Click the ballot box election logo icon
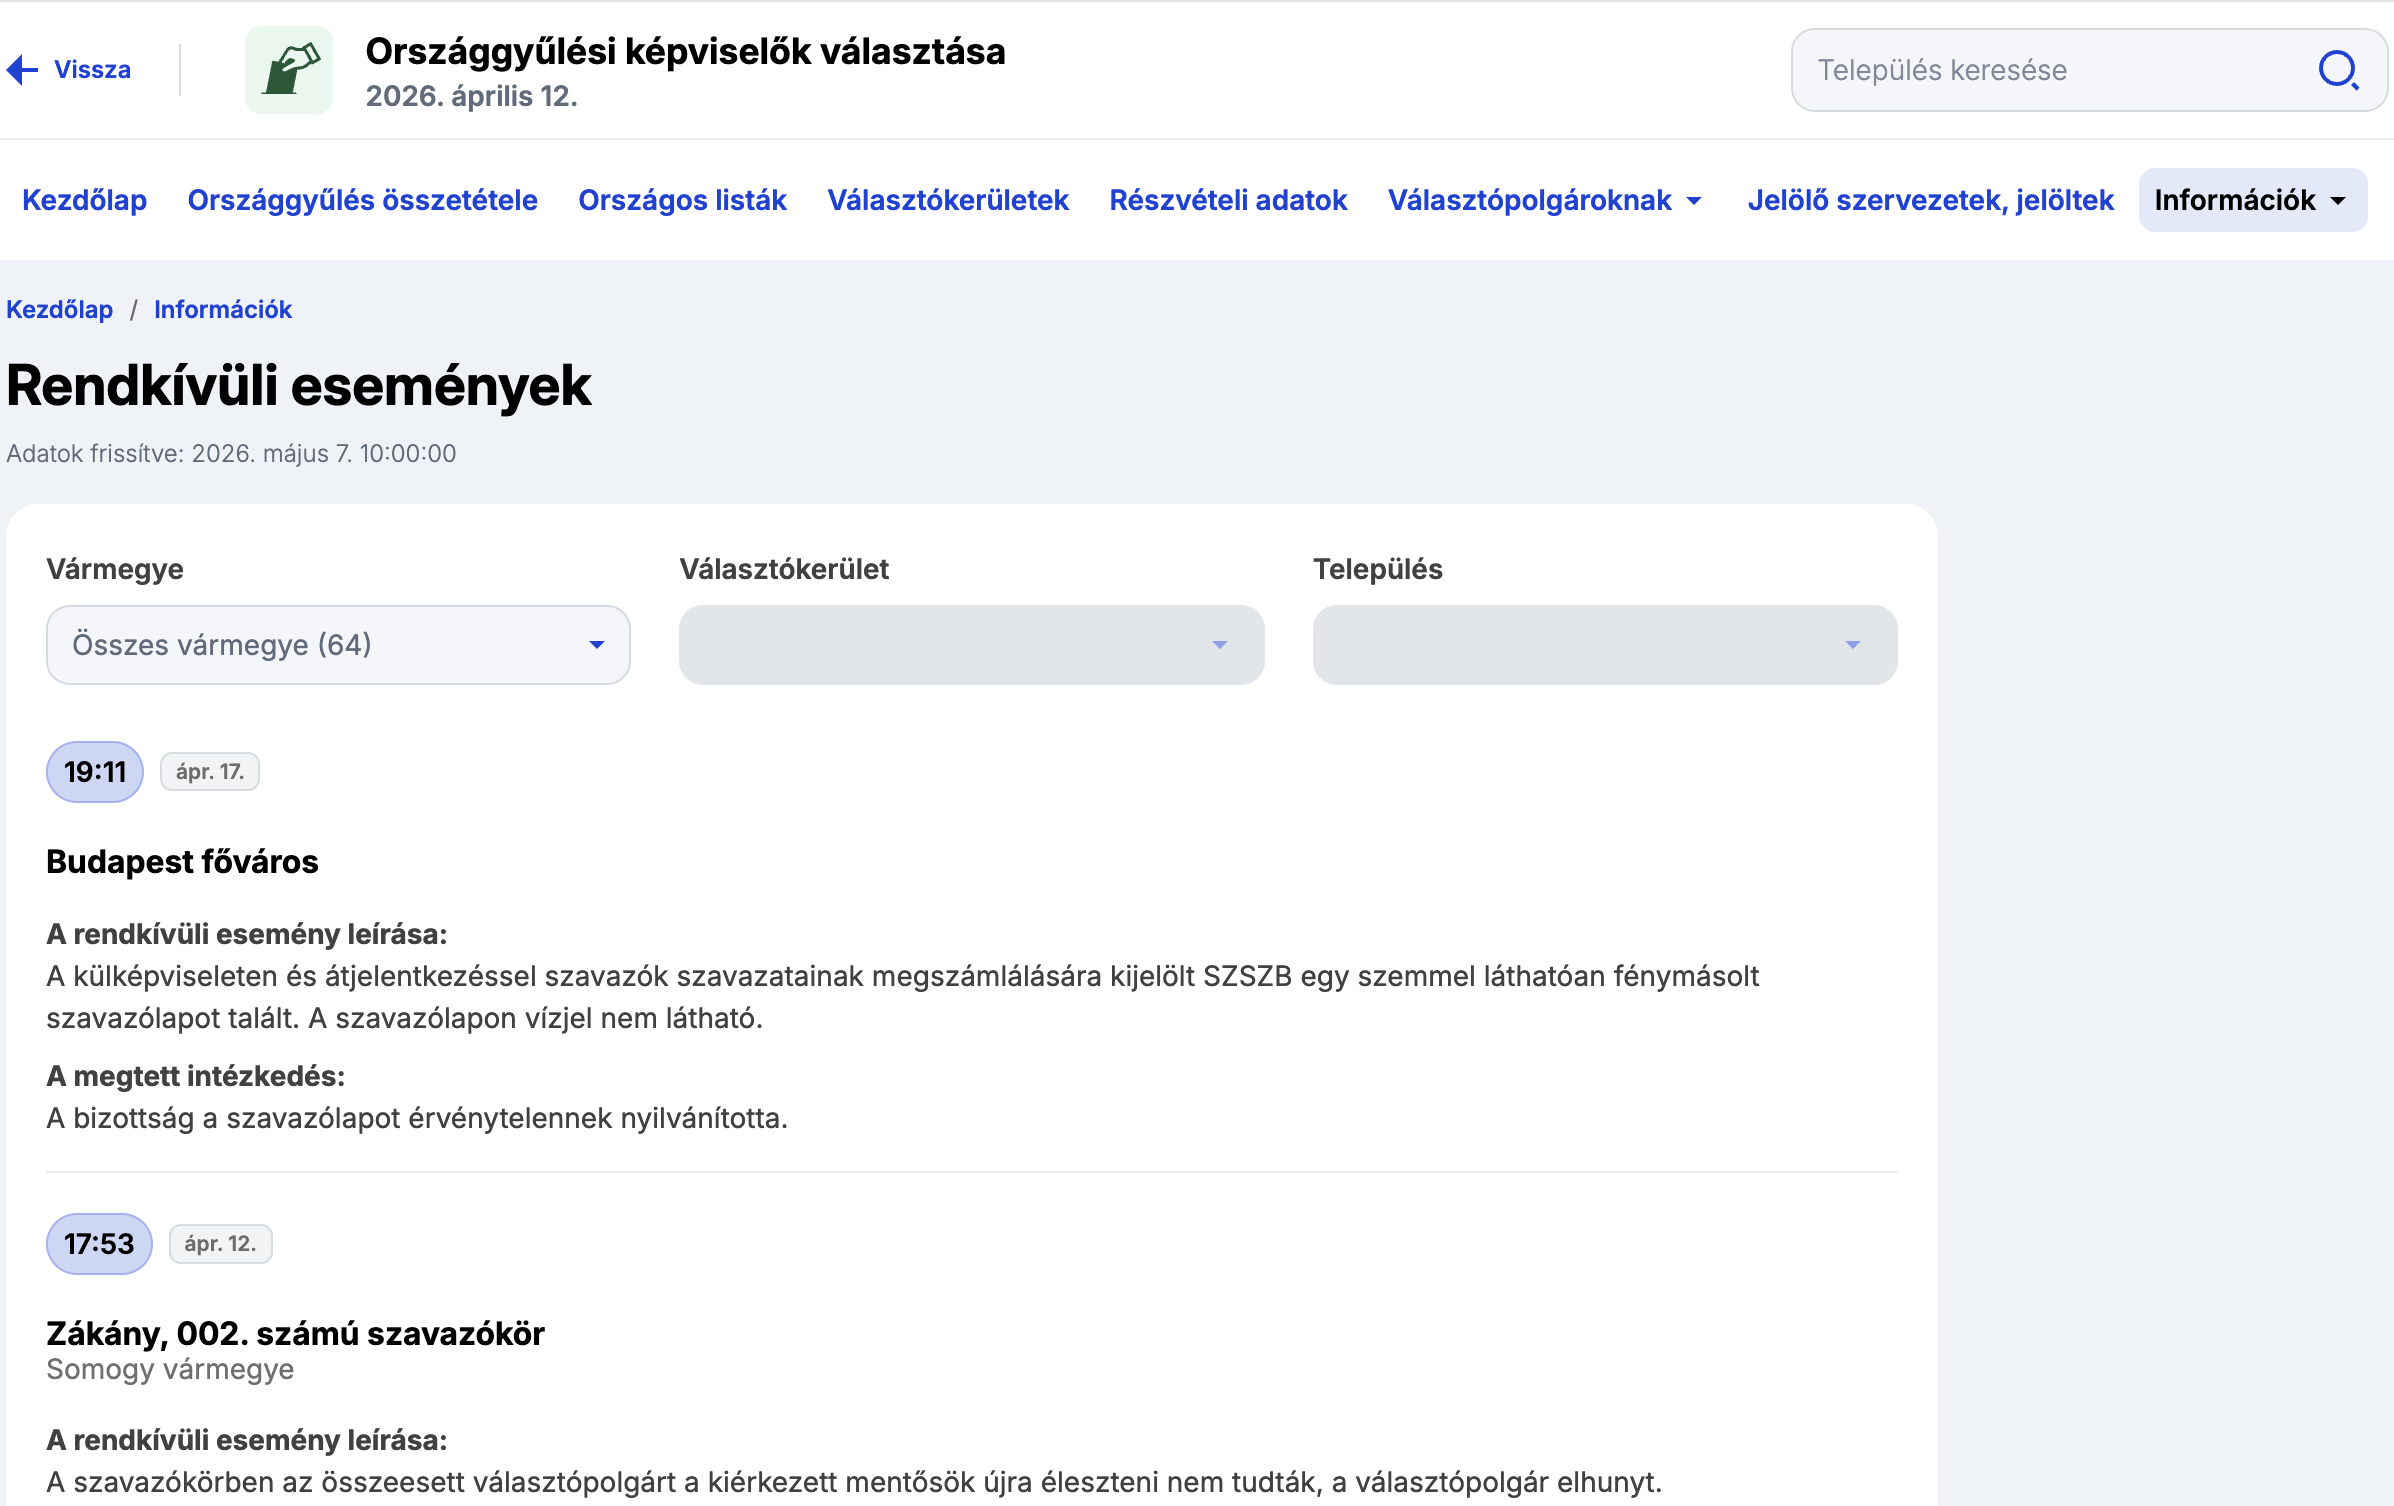Viewport: 2394px width, 1506px height. pyautogui.click(x=289, y=70)
